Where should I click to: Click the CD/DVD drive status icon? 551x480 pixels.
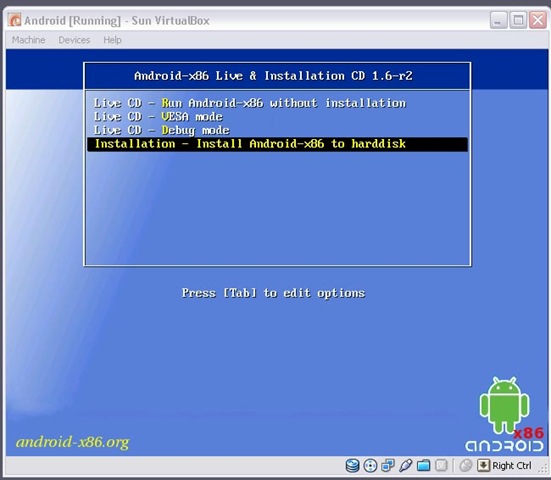pos(370,466)
